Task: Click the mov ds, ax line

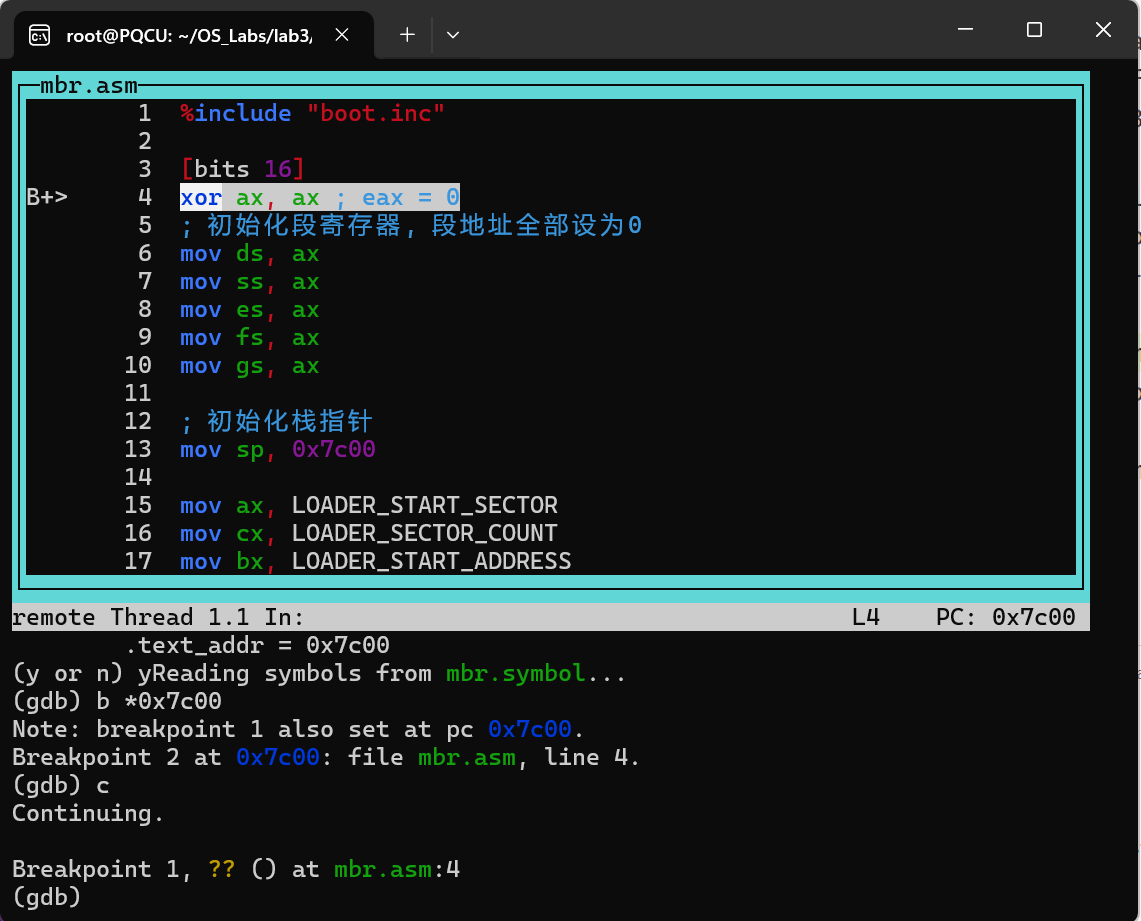Action: 250,254
